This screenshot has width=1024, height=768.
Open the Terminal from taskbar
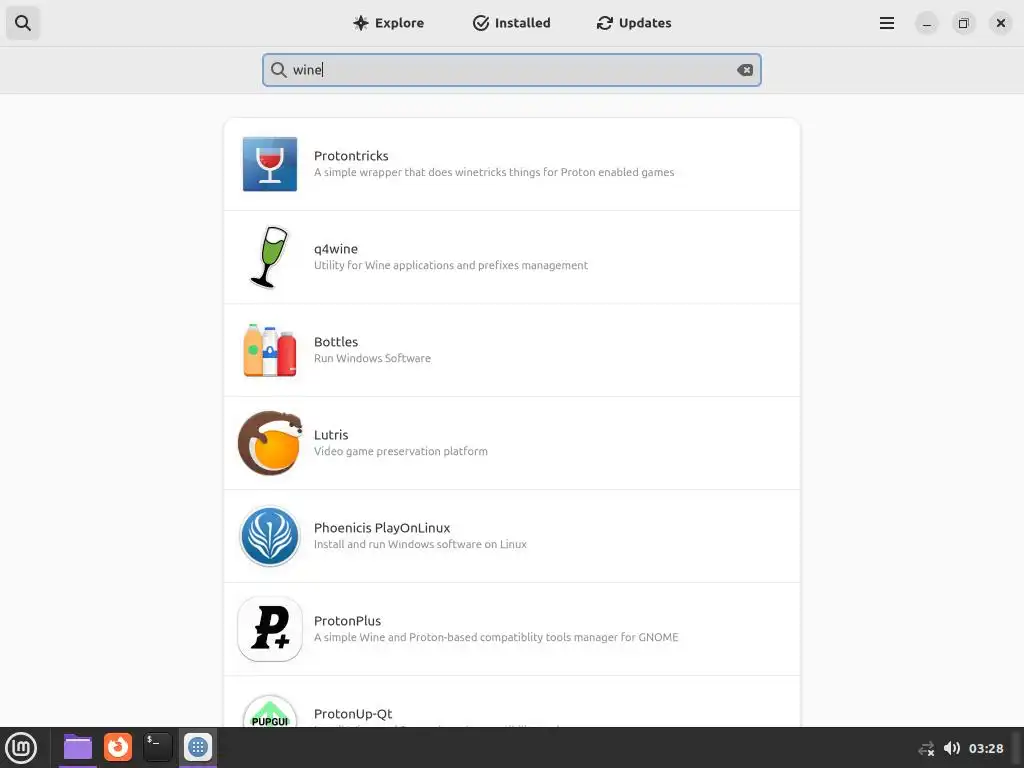pos(157,747)
